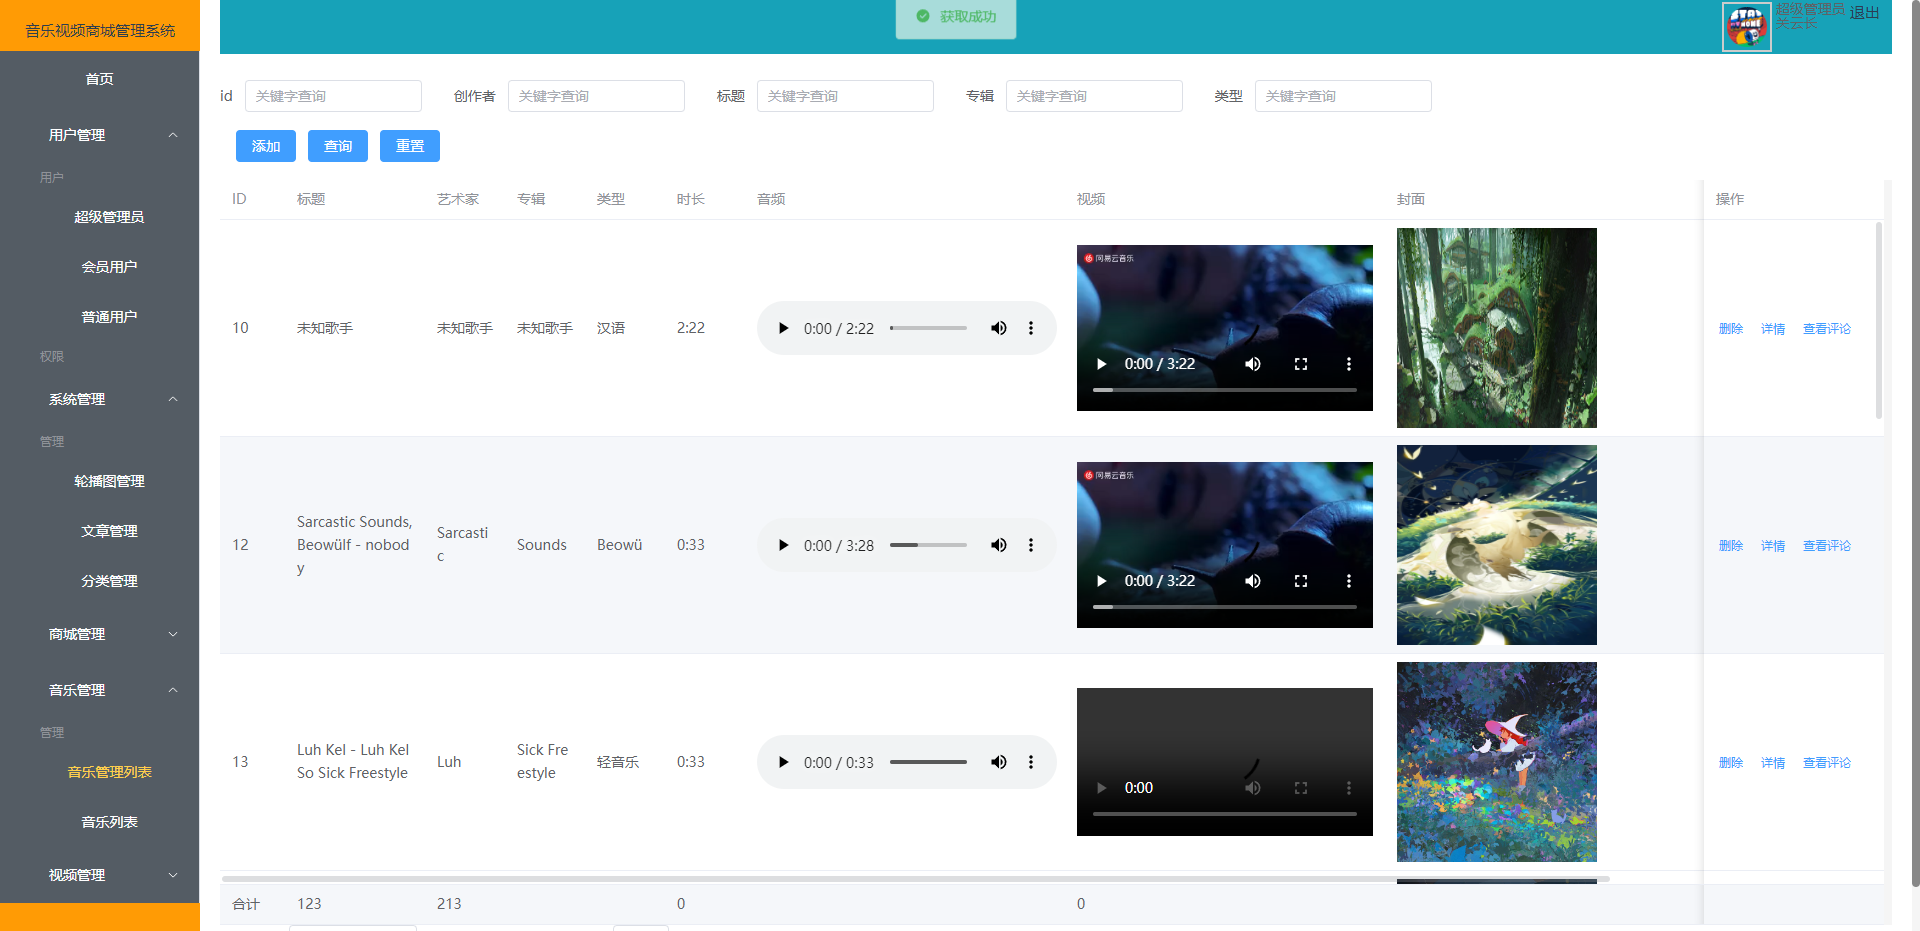1920x931 pixels.
Task: Expand the 视频管理 menu section
Action: click(100, 875)
